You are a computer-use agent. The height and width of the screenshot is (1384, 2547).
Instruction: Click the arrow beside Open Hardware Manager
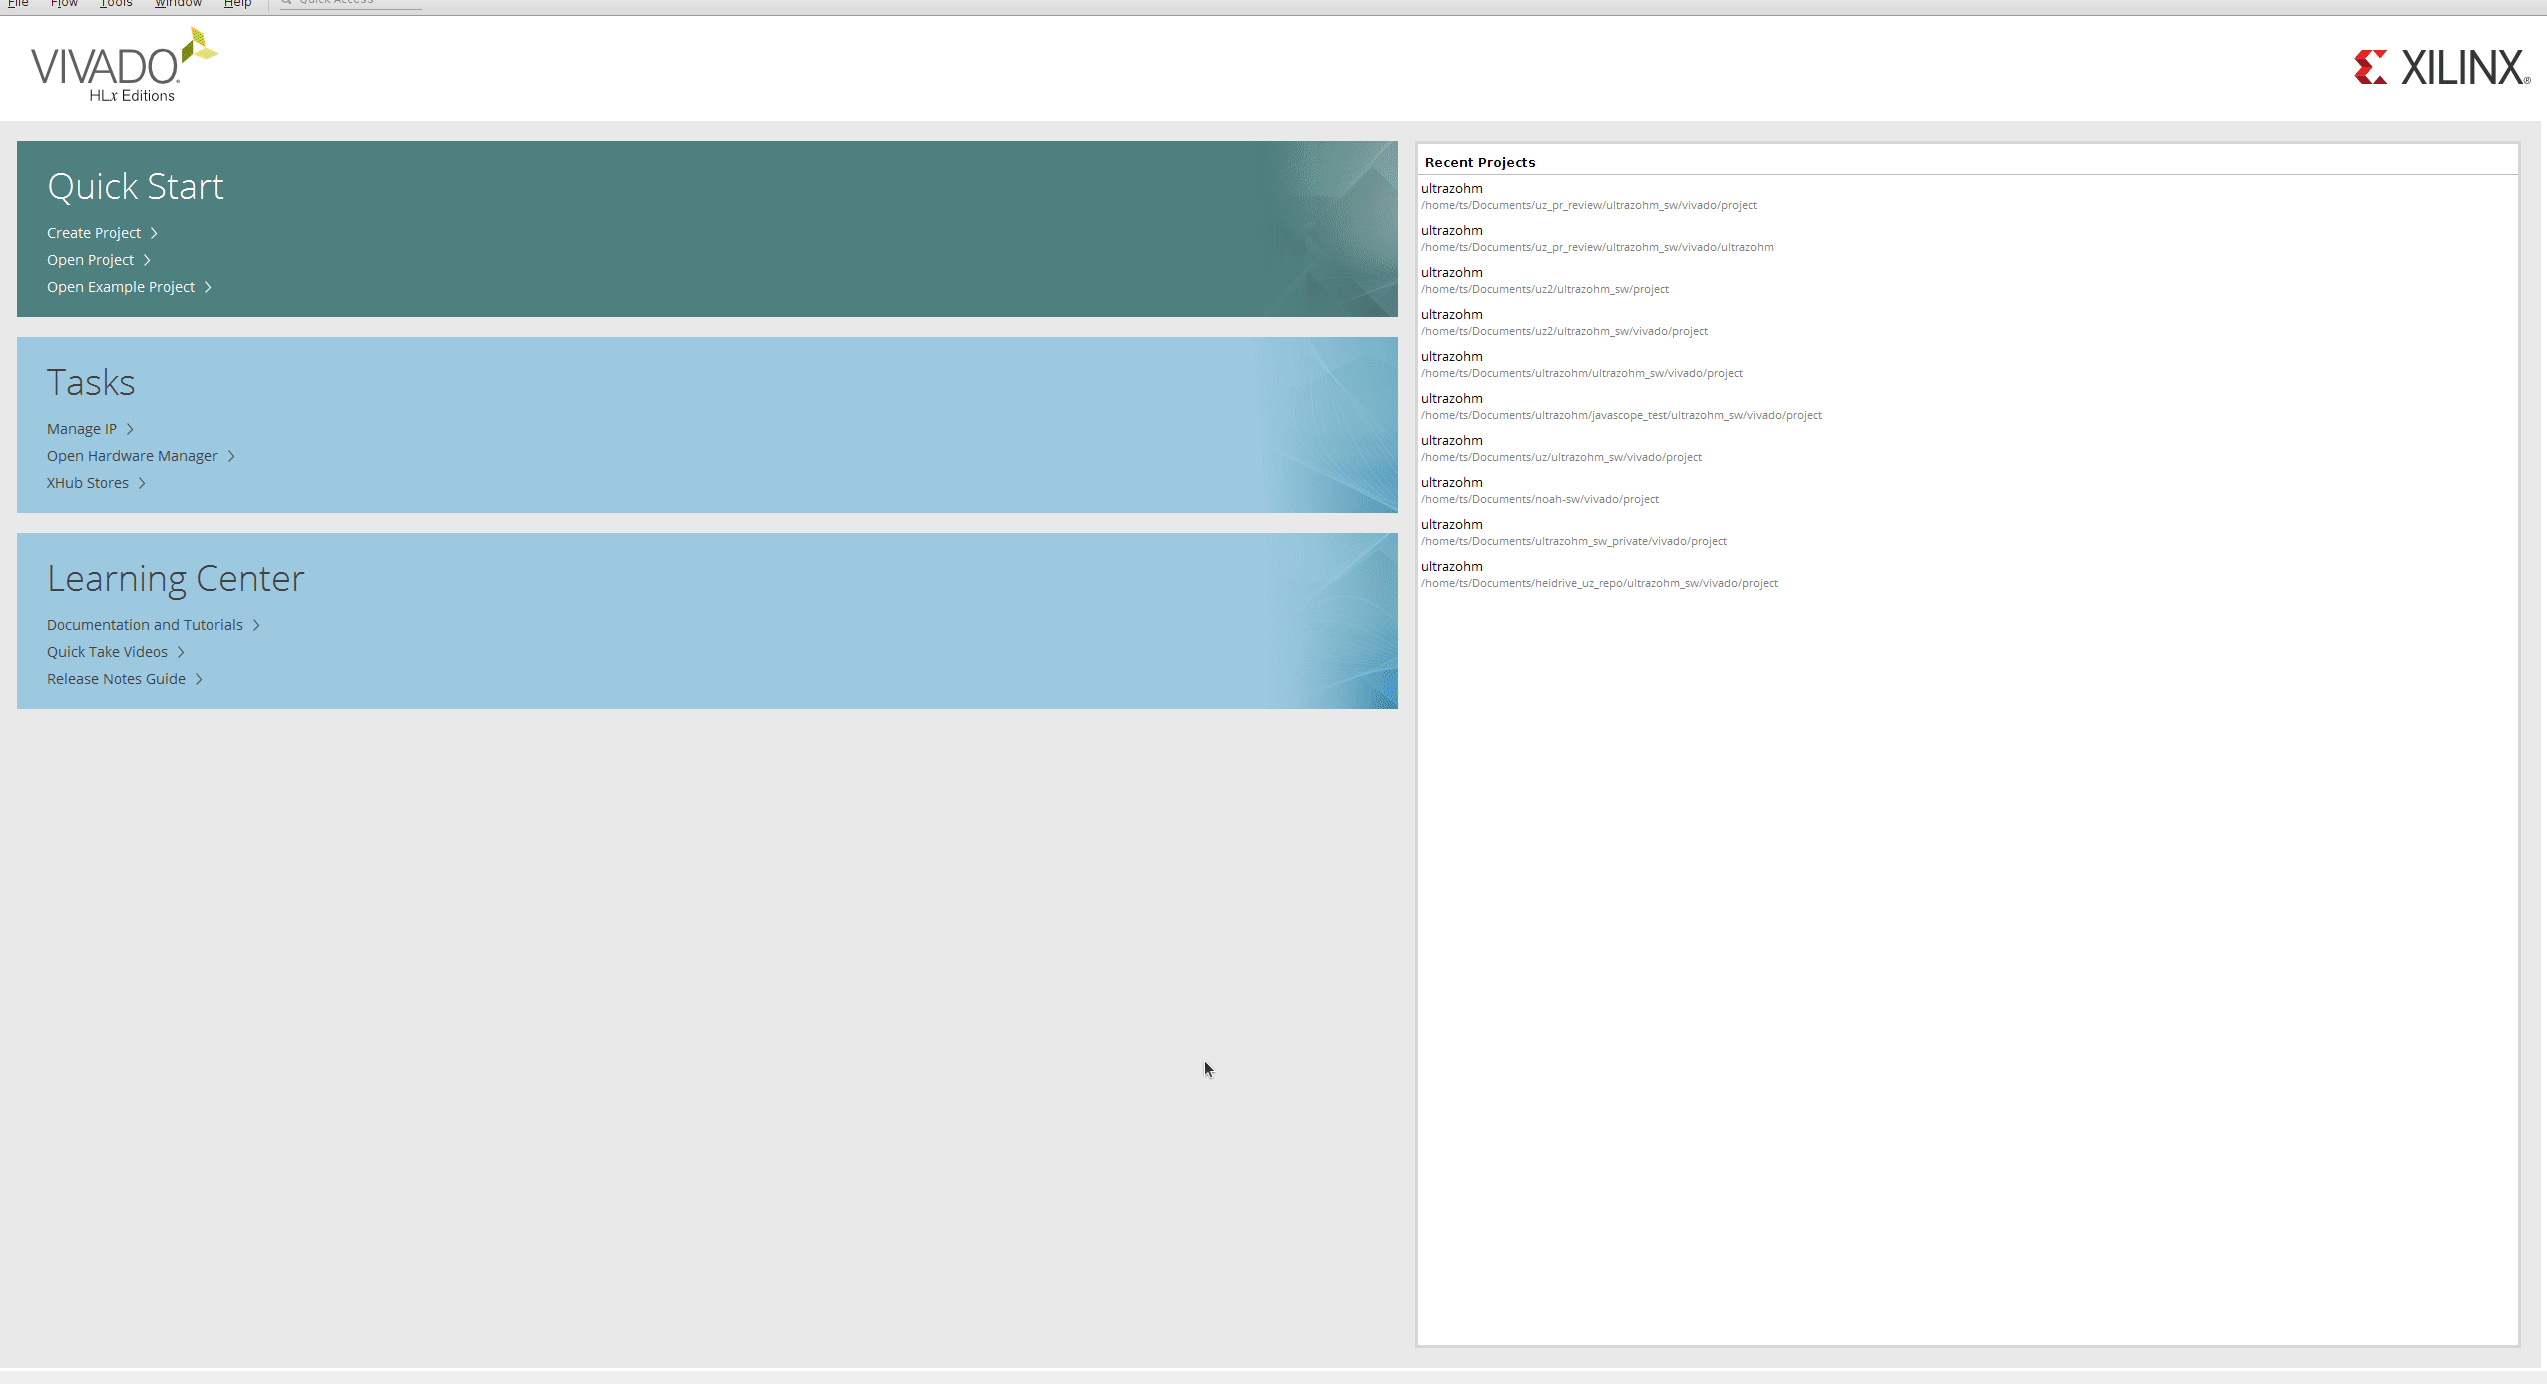231,455
